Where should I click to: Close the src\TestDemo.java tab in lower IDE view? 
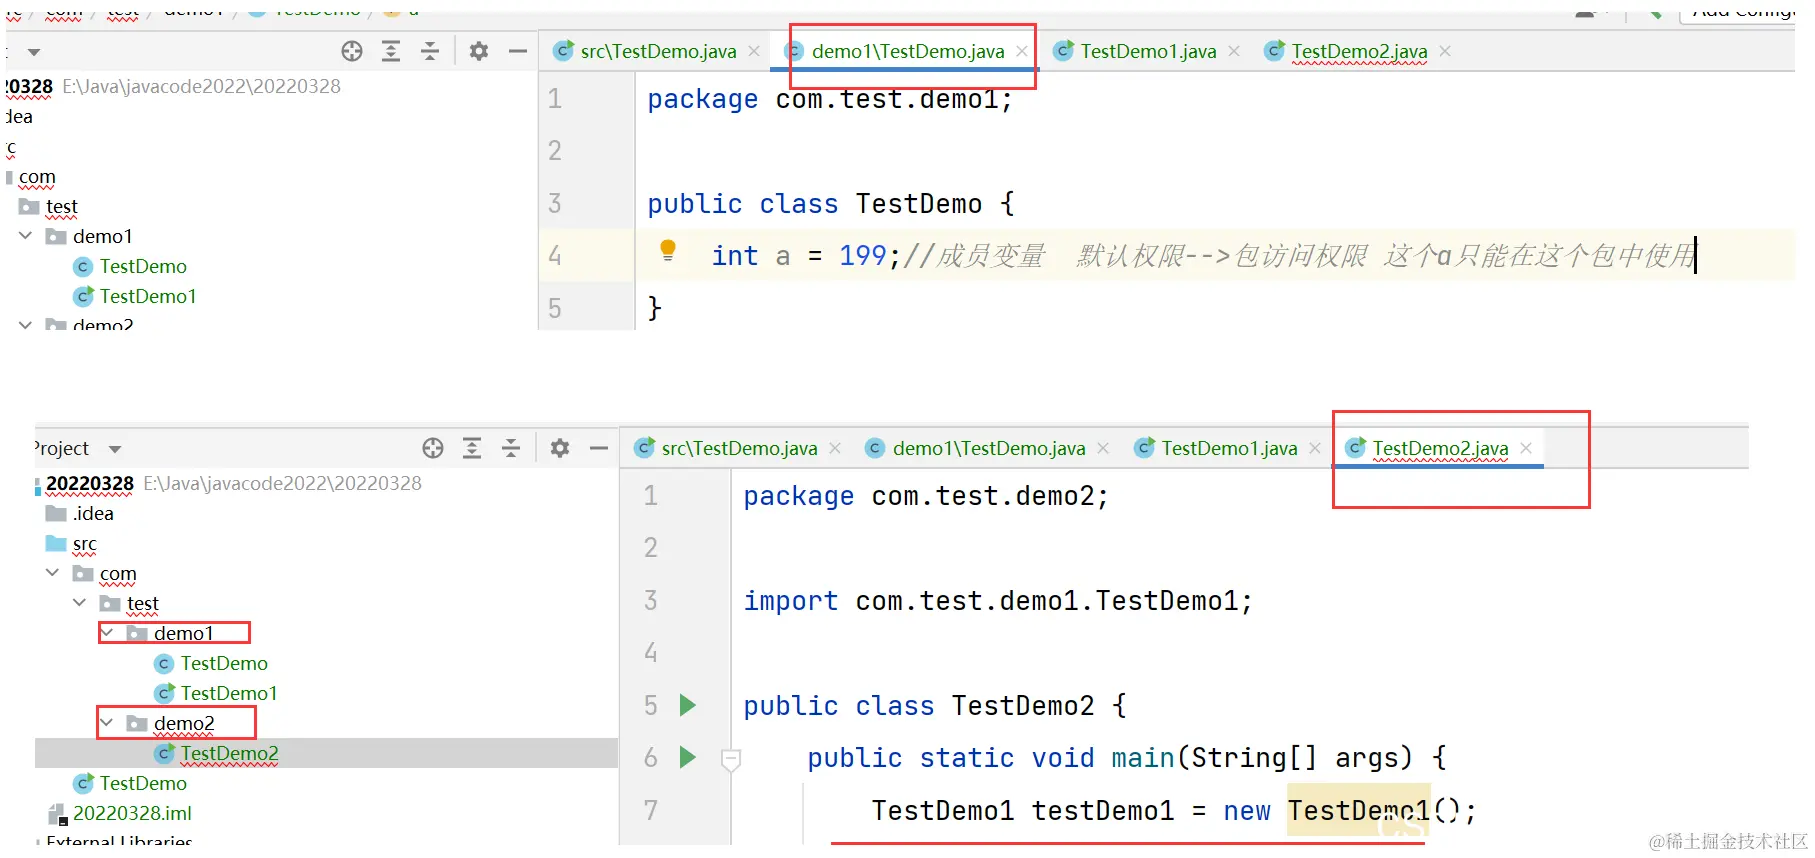(835, 448)
